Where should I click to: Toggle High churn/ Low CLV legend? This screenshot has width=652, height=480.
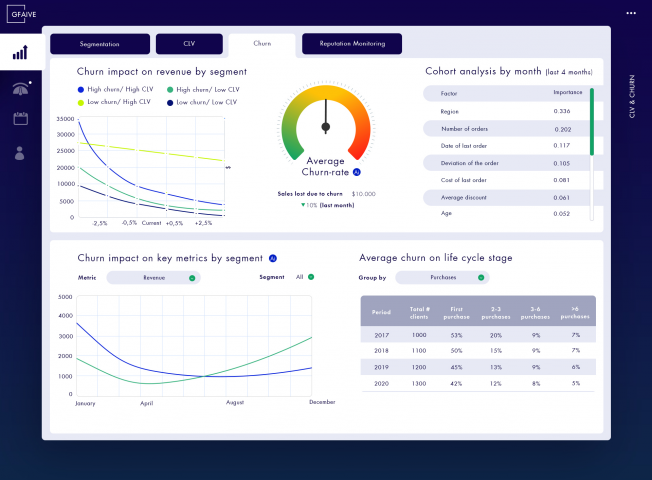[203, 89]
